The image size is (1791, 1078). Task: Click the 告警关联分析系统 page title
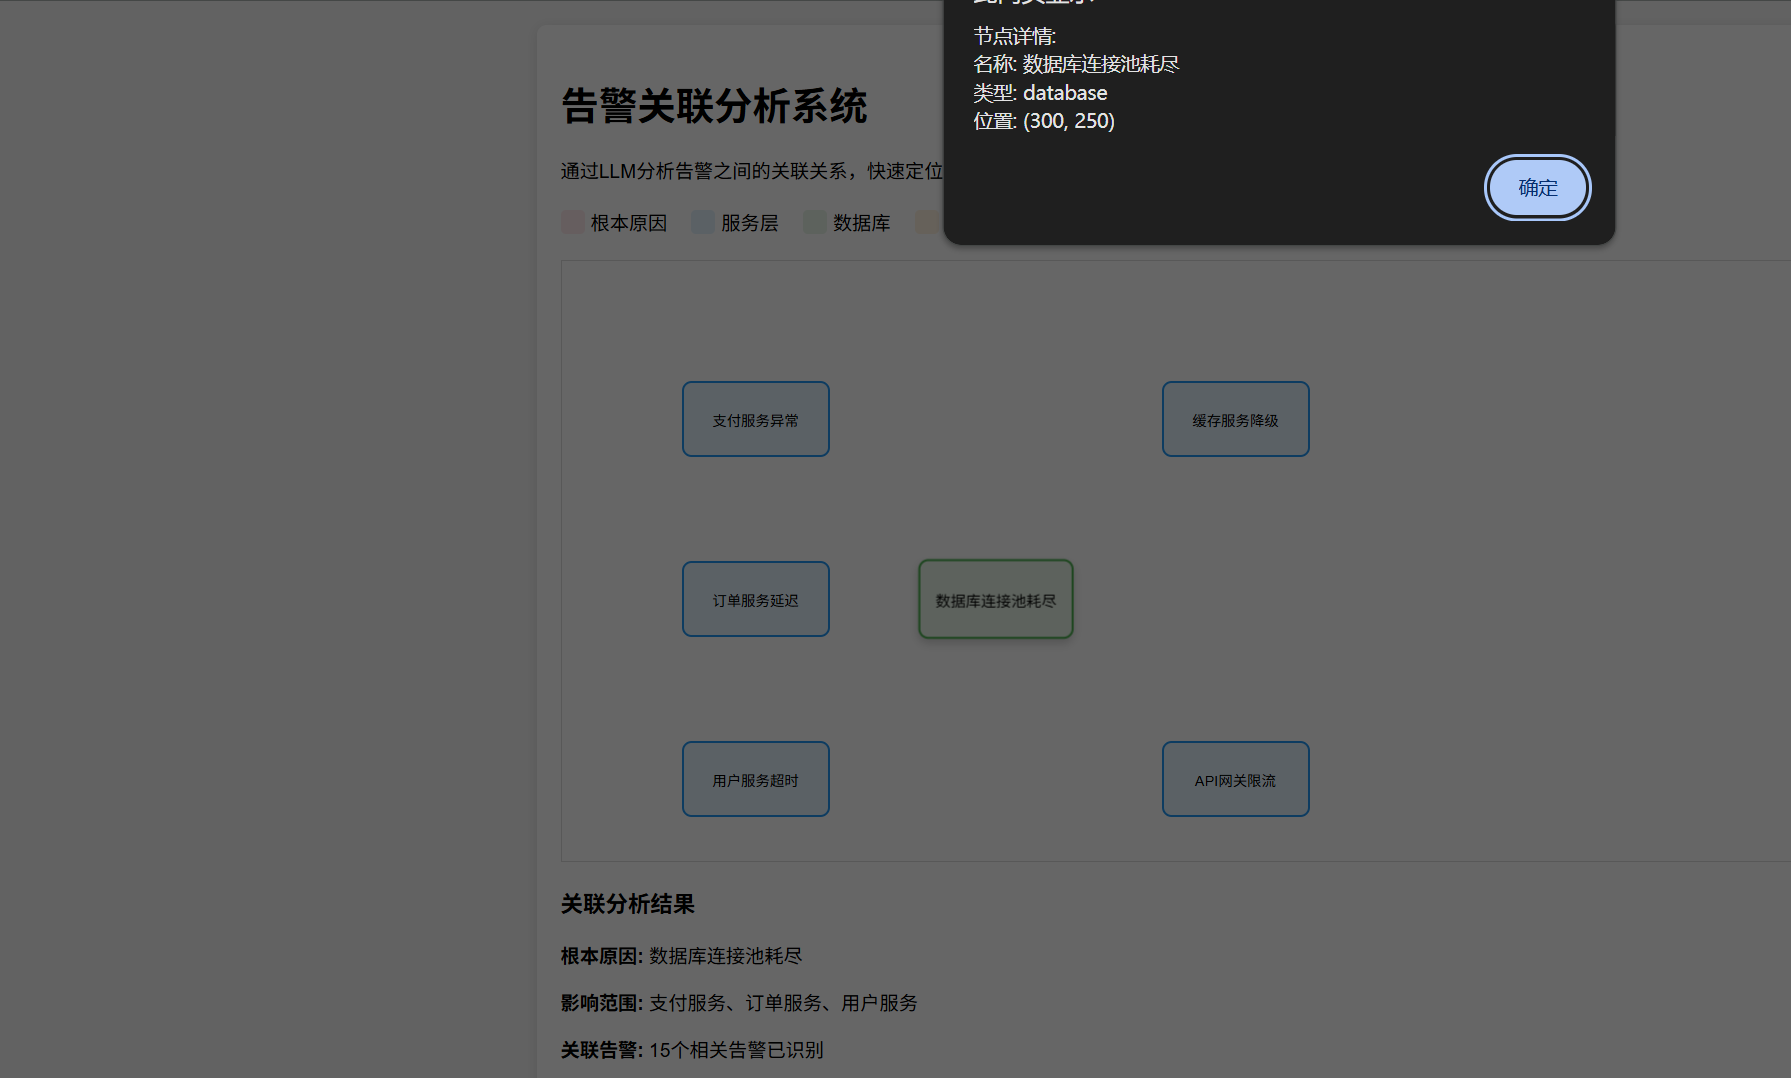pyautogui.click(x=714, y=106)
